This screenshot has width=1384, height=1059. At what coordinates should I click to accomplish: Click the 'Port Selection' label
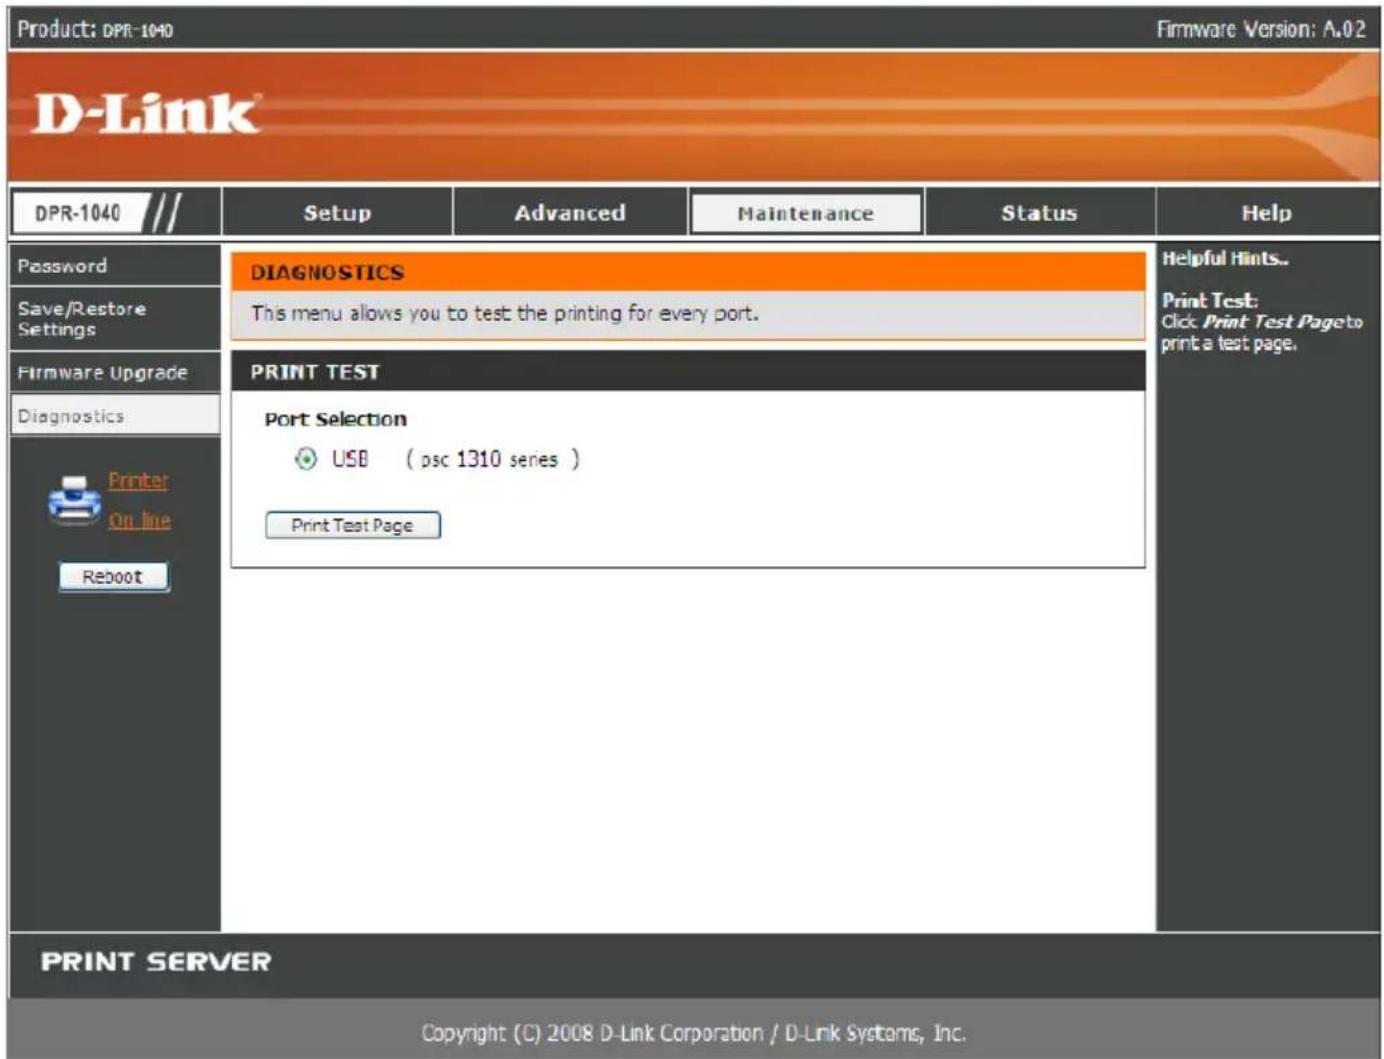335,419
